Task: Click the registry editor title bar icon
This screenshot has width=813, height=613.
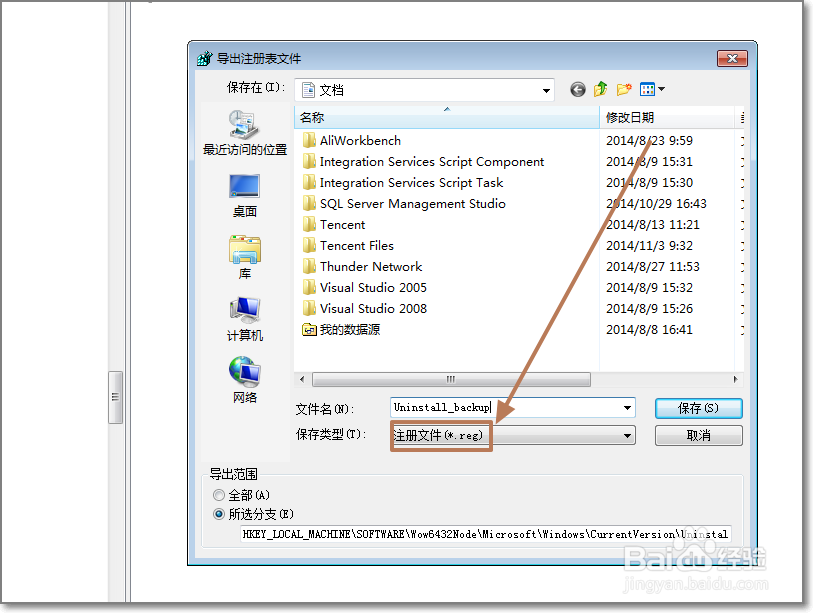Action: (x=205, y=58)
